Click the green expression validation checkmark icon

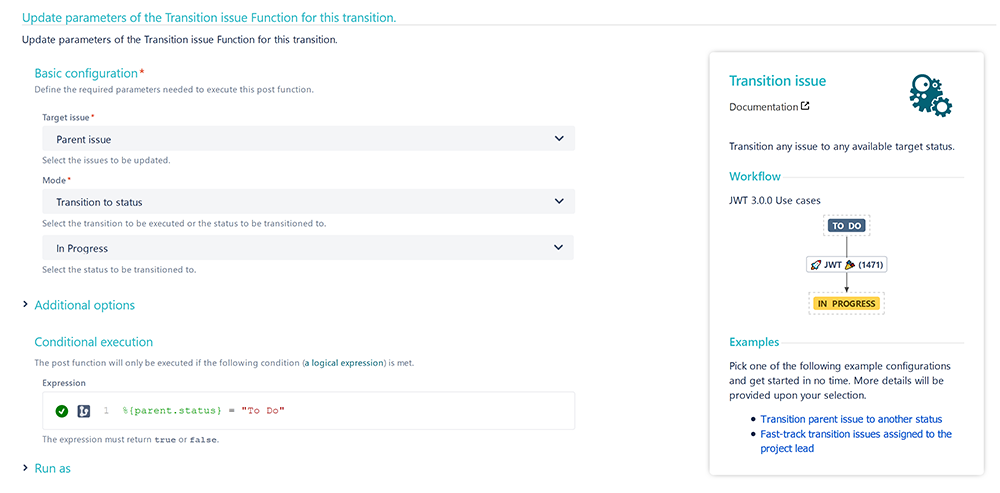[61, 411]
